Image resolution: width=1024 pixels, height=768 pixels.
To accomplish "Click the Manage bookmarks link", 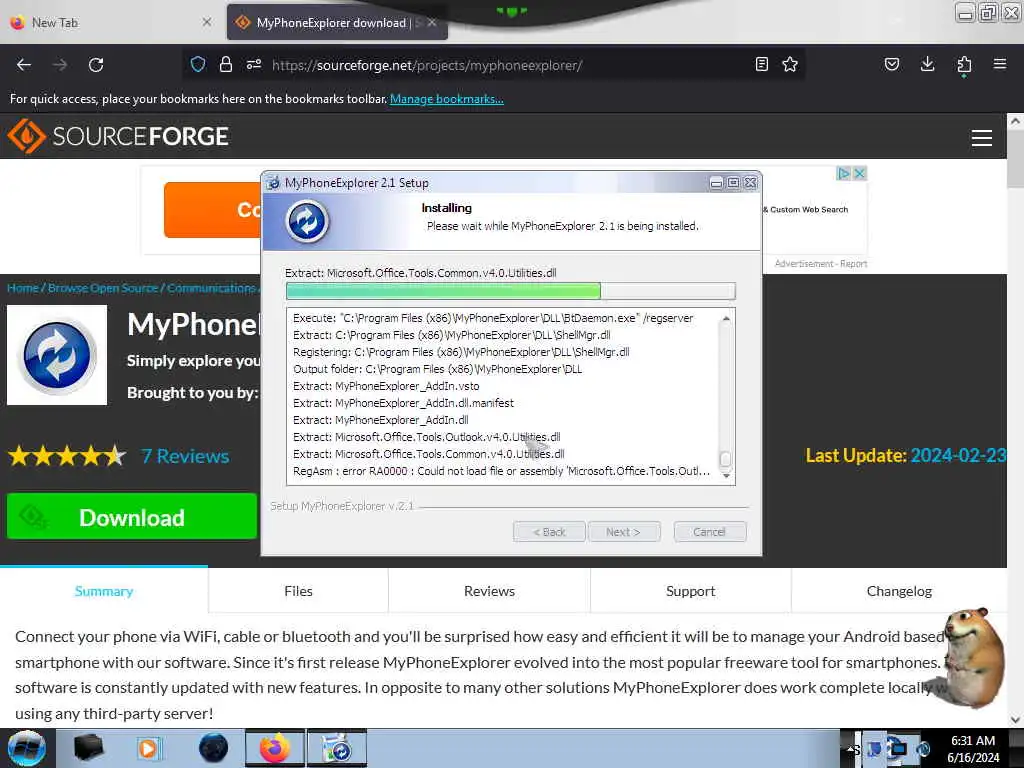I will pos(447,99).
